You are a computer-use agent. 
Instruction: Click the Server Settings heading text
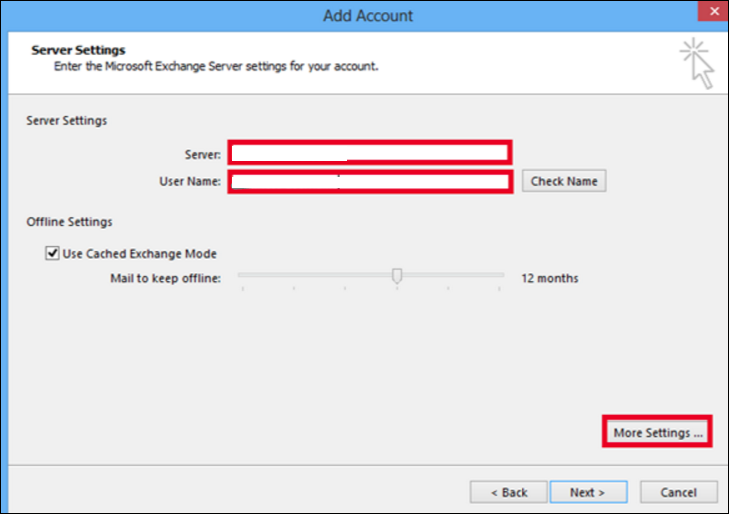tap(78, 50)
